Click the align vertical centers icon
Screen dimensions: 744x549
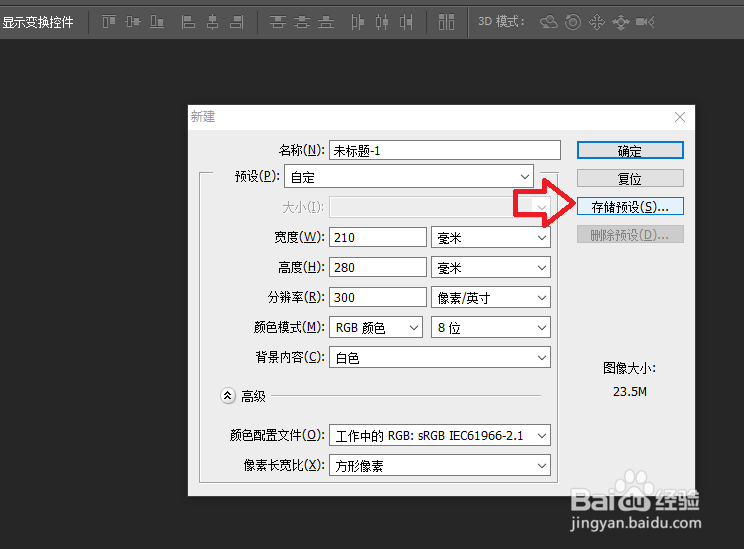[133, 22]
